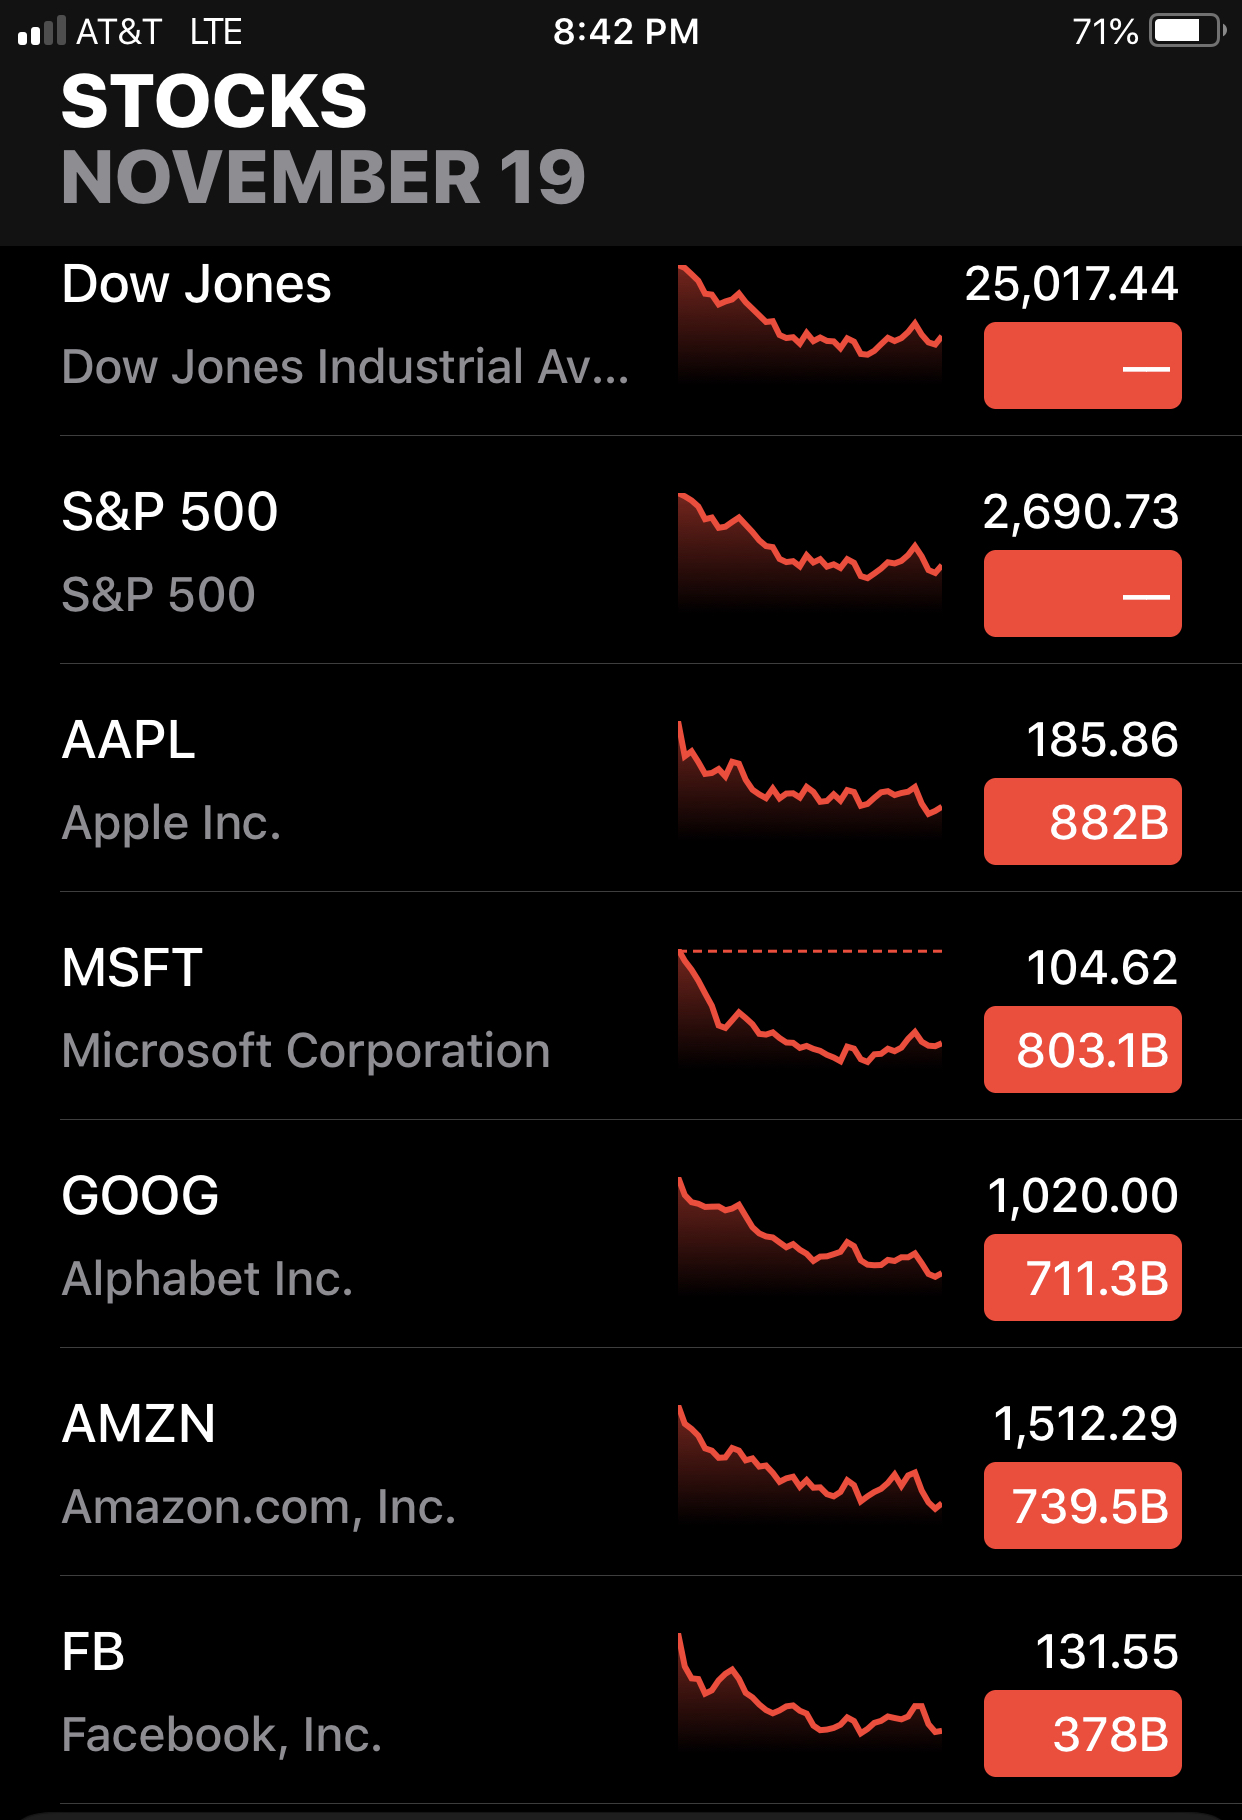Select Amazon.com, Inc. stock row
The image size is (1242, 1820).
(258, 1506)
